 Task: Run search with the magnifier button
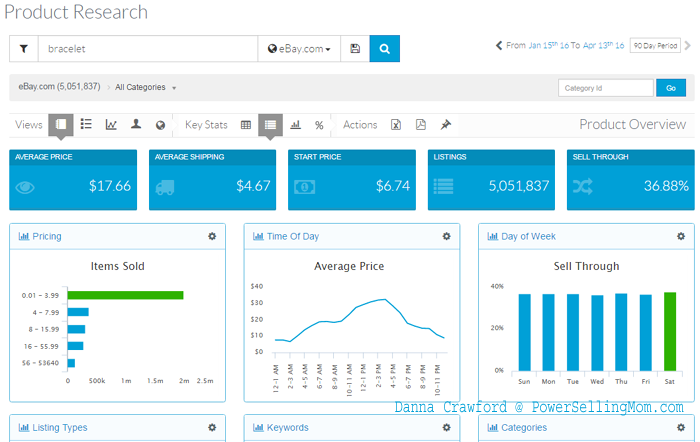384,49
